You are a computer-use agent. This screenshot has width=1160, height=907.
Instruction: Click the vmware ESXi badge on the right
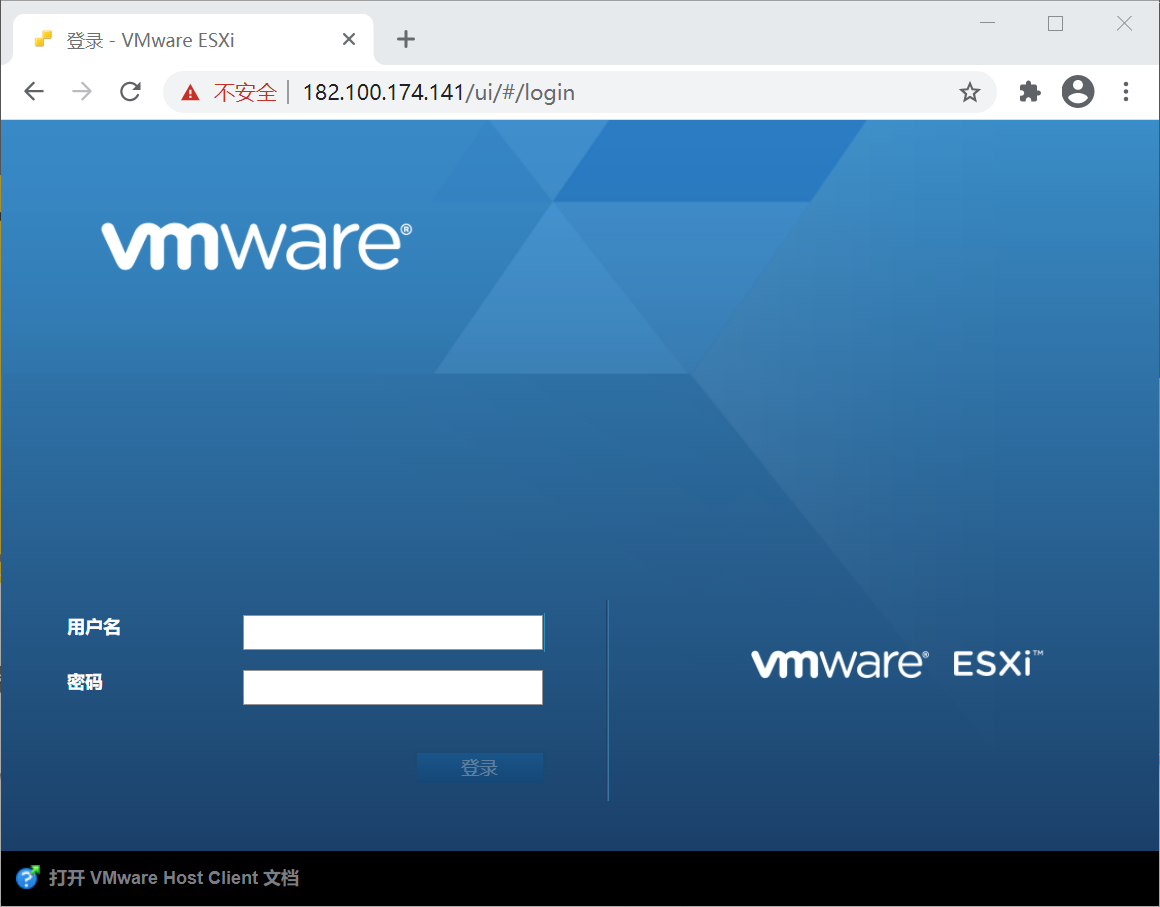(895, 662)
